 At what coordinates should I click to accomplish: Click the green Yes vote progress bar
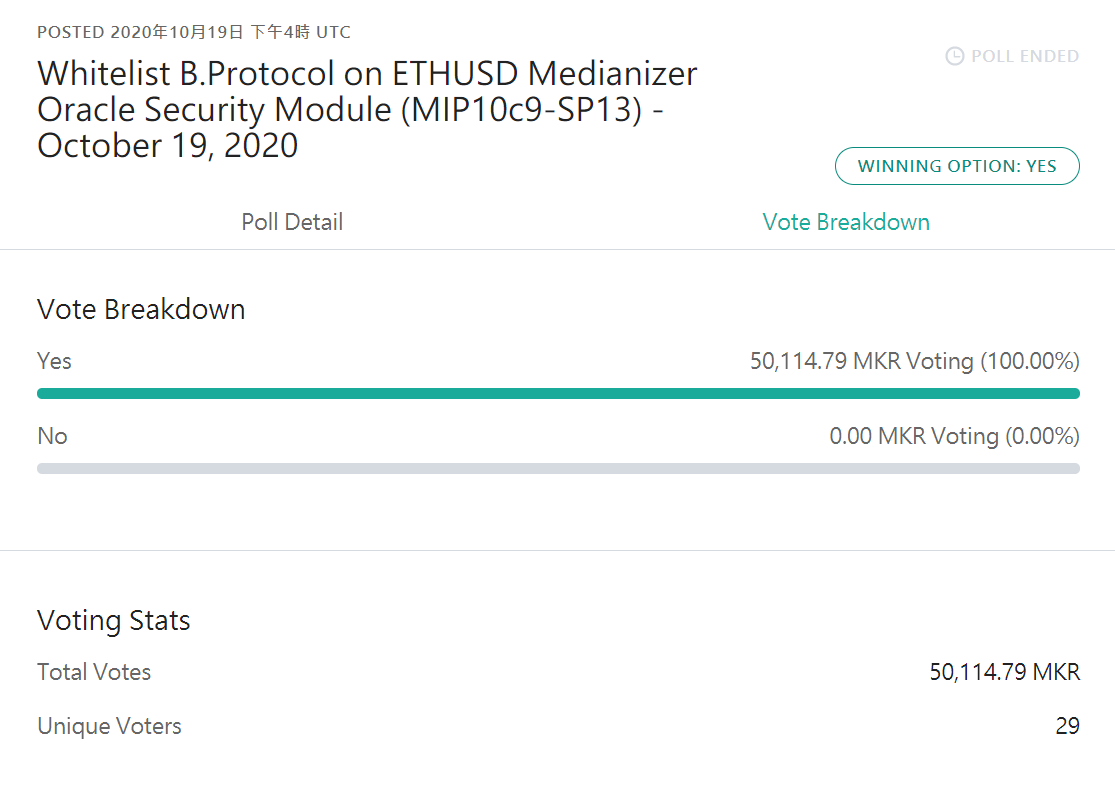(x=558, y=393)
